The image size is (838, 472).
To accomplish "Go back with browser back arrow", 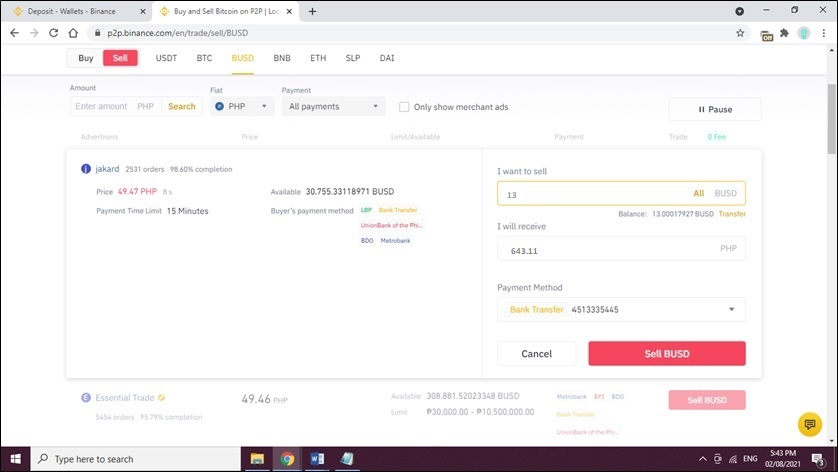I will point(14,33).
